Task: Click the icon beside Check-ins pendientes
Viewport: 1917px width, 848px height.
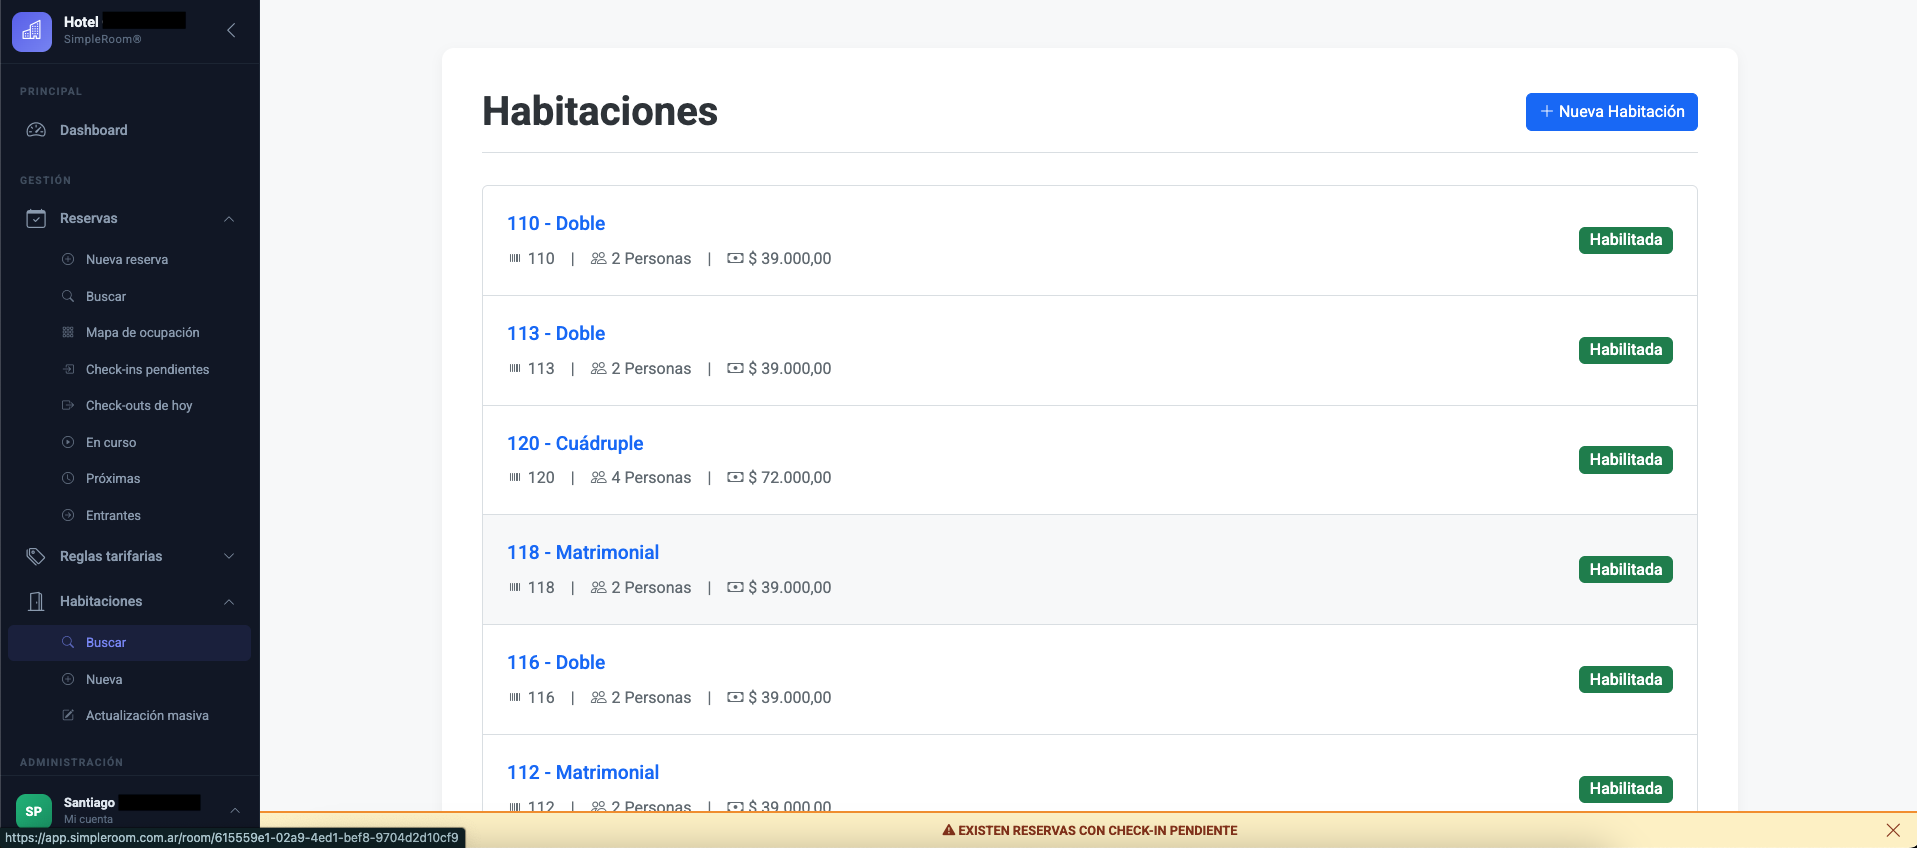Action: point(68,369)
